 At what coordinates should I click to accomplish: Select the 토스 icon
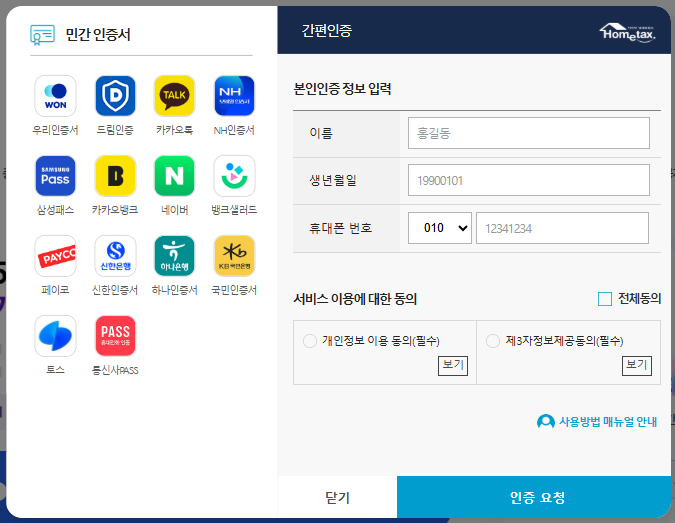click(55, 336)
